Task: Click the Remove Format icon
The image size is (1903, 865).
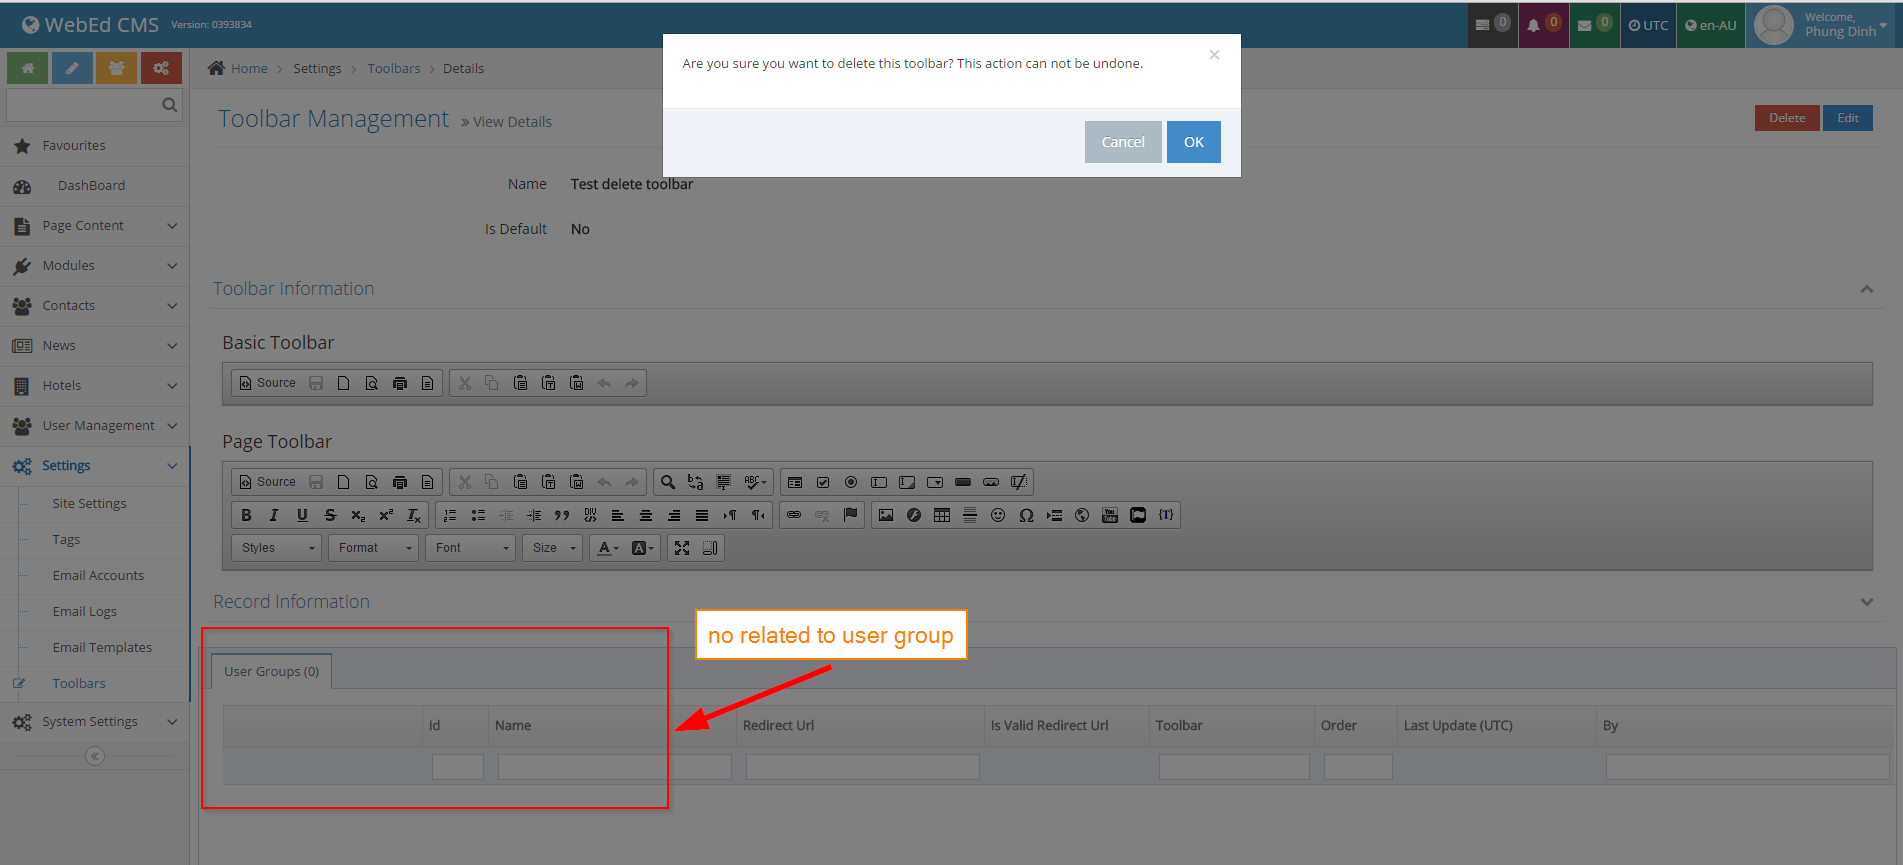Action: [414, 515]
